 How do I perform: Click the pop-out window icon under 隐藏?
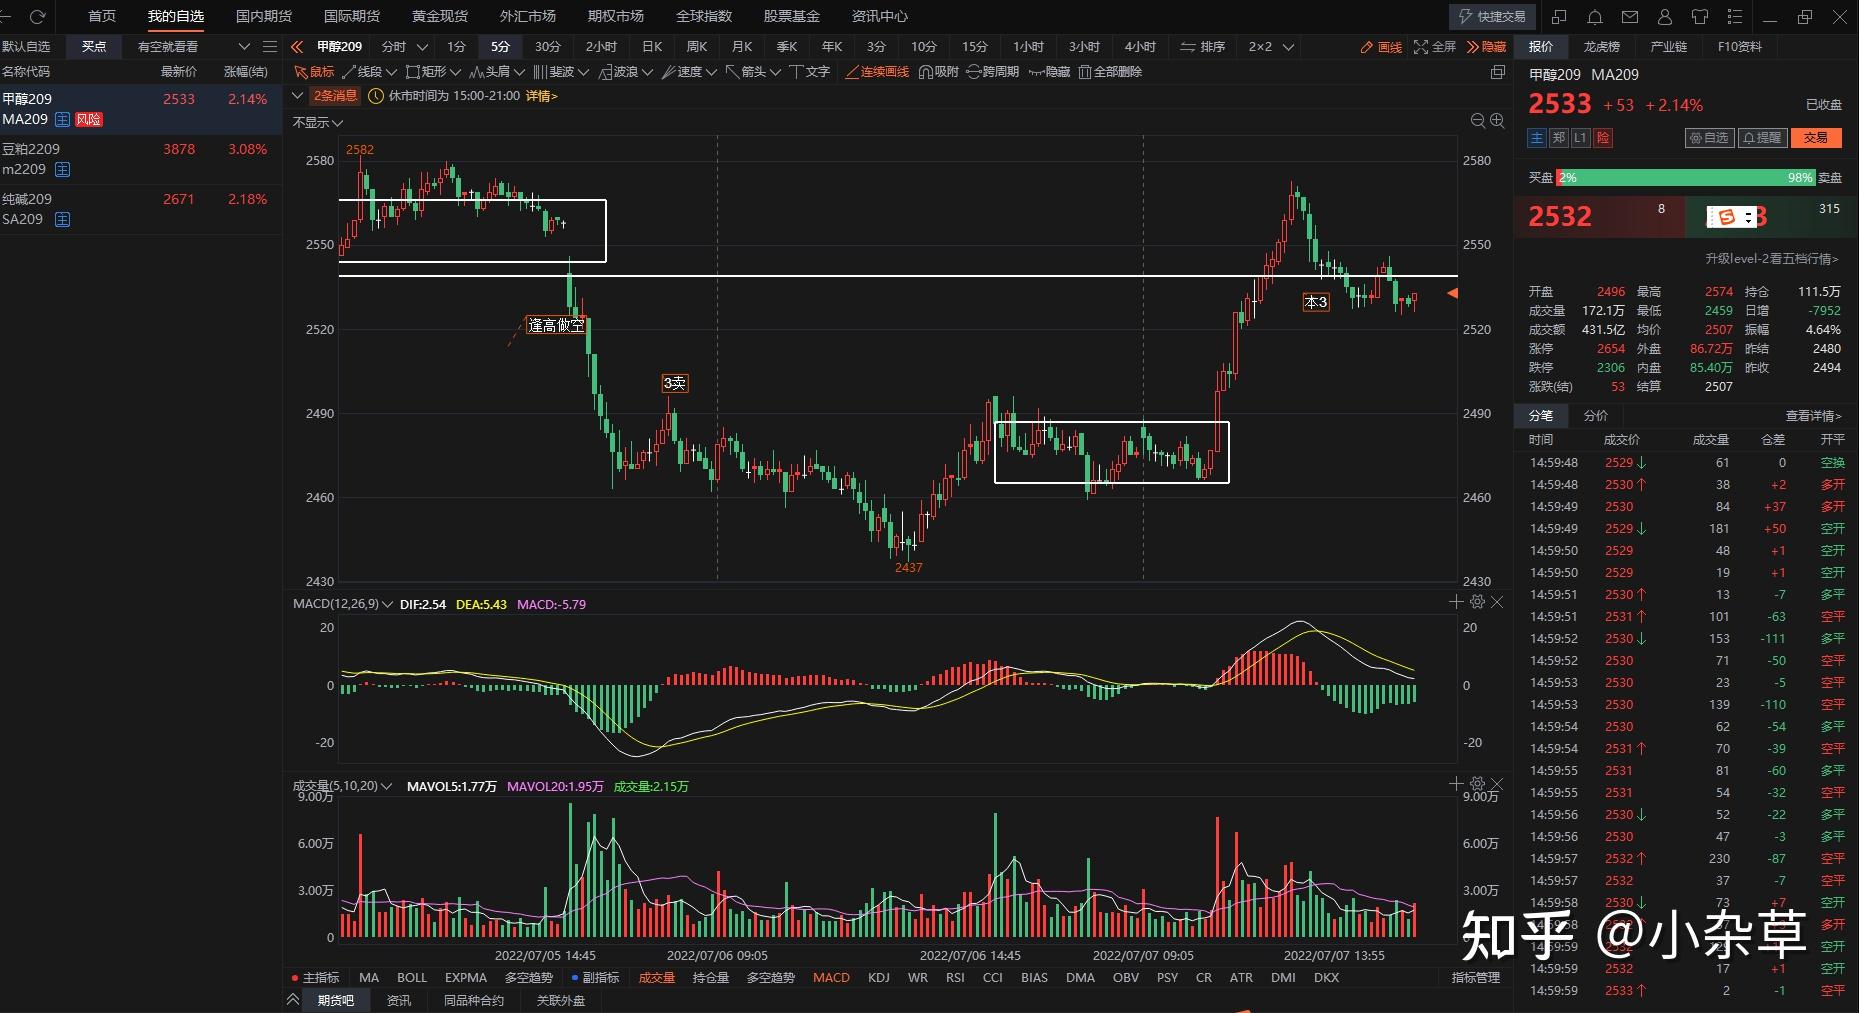pyautogui.click(x=1497, y=72)
